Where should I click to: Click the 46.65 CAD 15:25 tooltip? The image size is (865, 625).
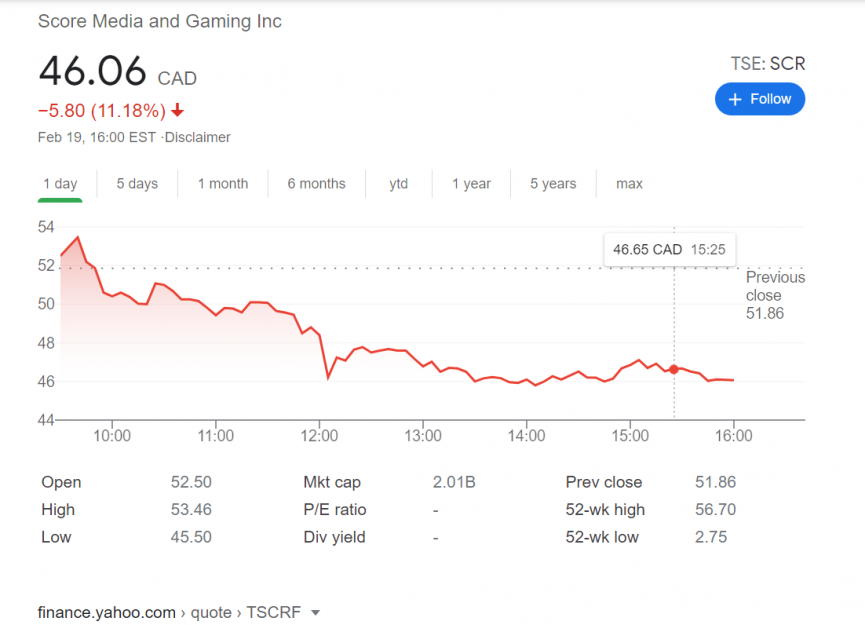pos(669,250)
